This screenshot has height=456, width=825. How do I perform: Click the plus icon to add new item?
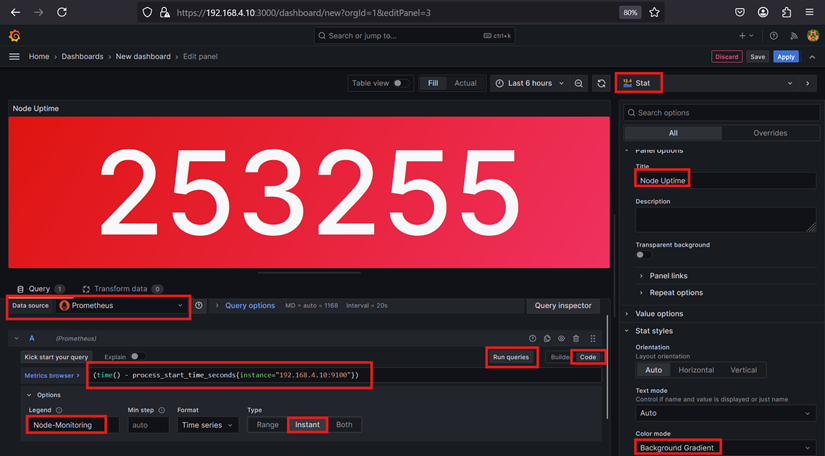point(746,36)
